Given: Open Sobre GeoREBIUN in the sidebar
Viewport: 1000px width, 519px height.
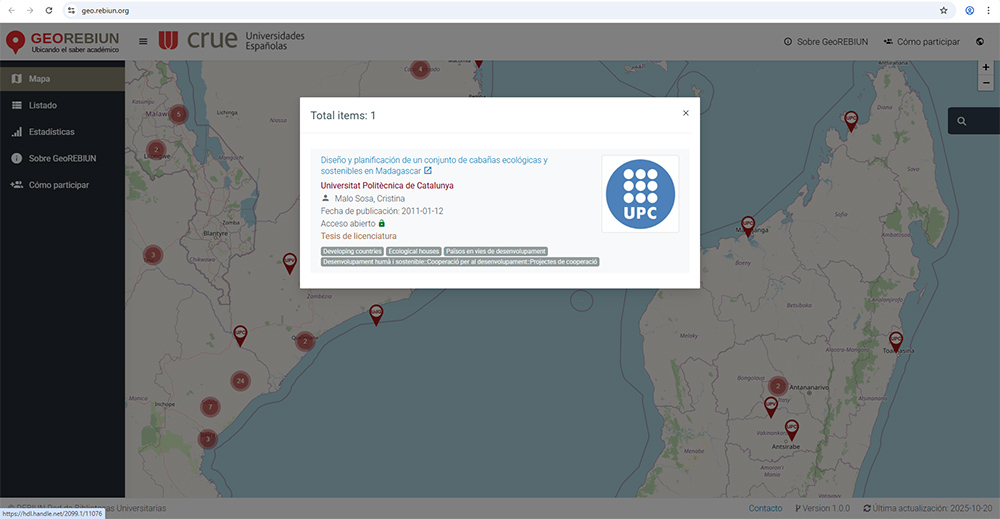Looking at the screenshot, I should pyautogui.click(x=62, y=158).
